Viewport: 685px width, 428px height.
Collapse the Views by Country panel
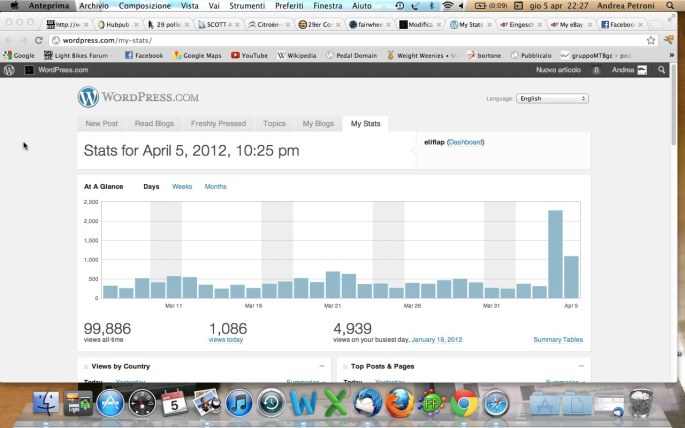(x=322, y=367)
